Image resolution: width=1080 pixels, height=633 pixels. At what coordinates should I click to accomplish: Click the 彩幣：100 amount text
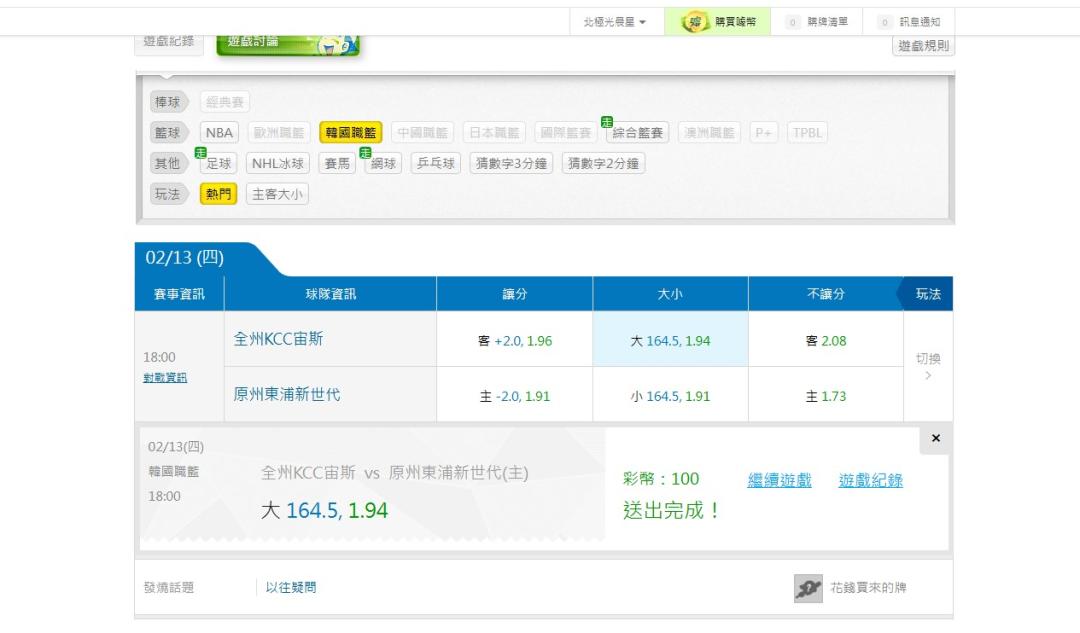coord(661,479)
